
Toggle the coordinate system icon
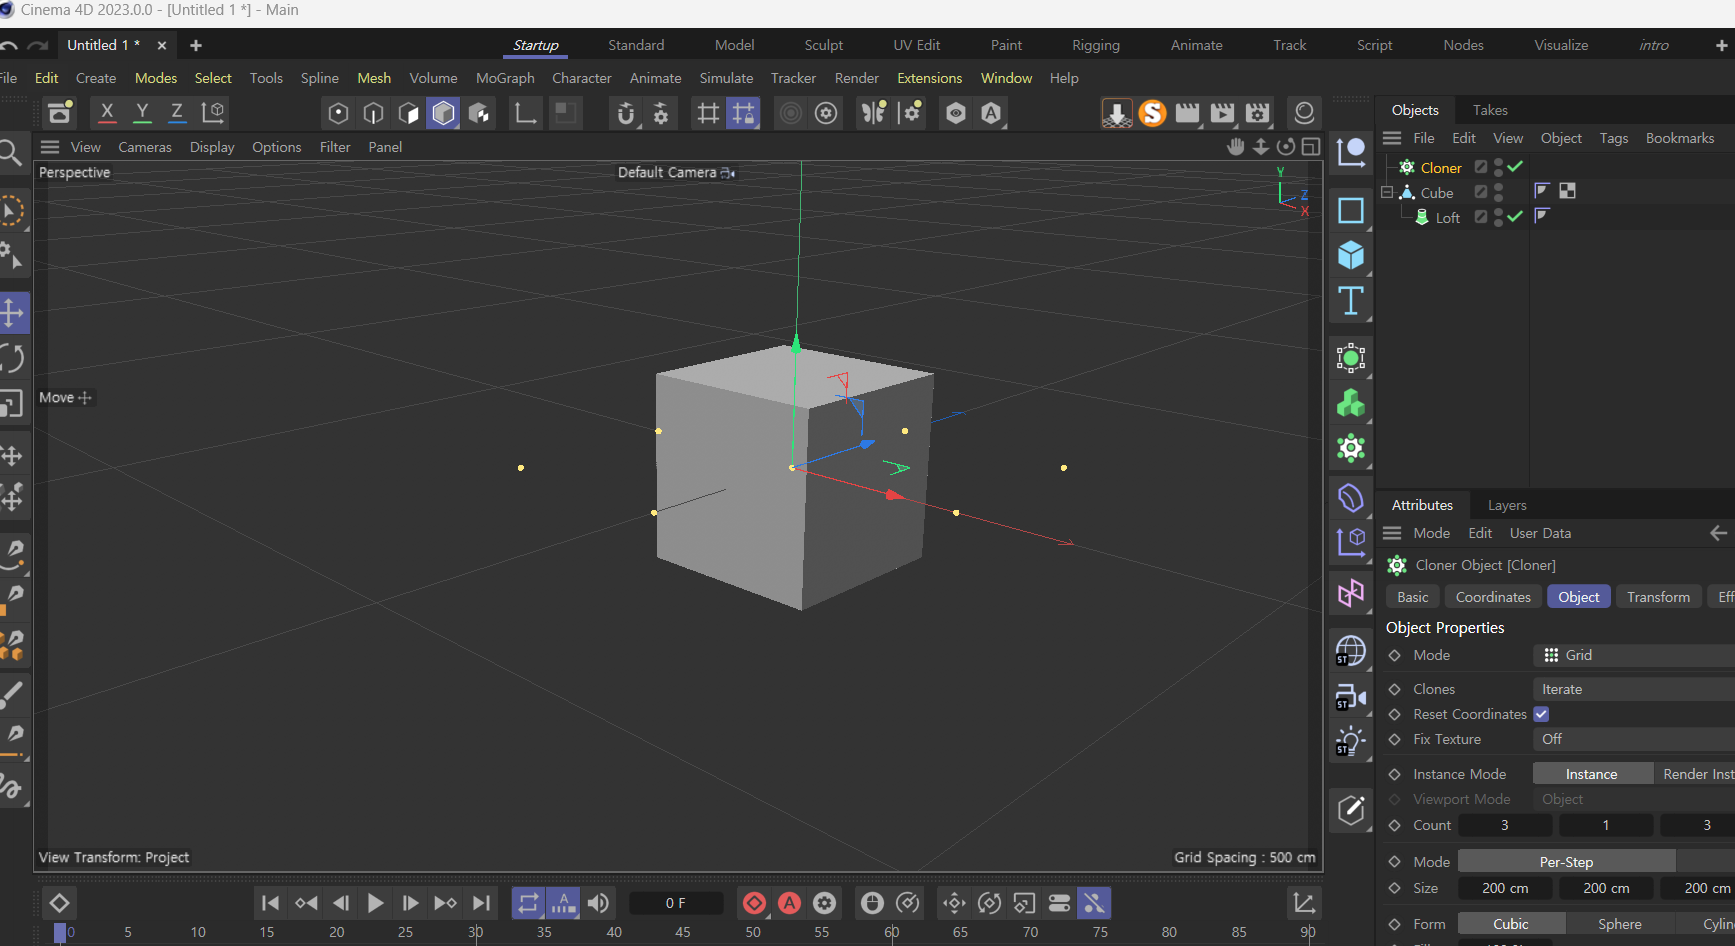point(213,113)
